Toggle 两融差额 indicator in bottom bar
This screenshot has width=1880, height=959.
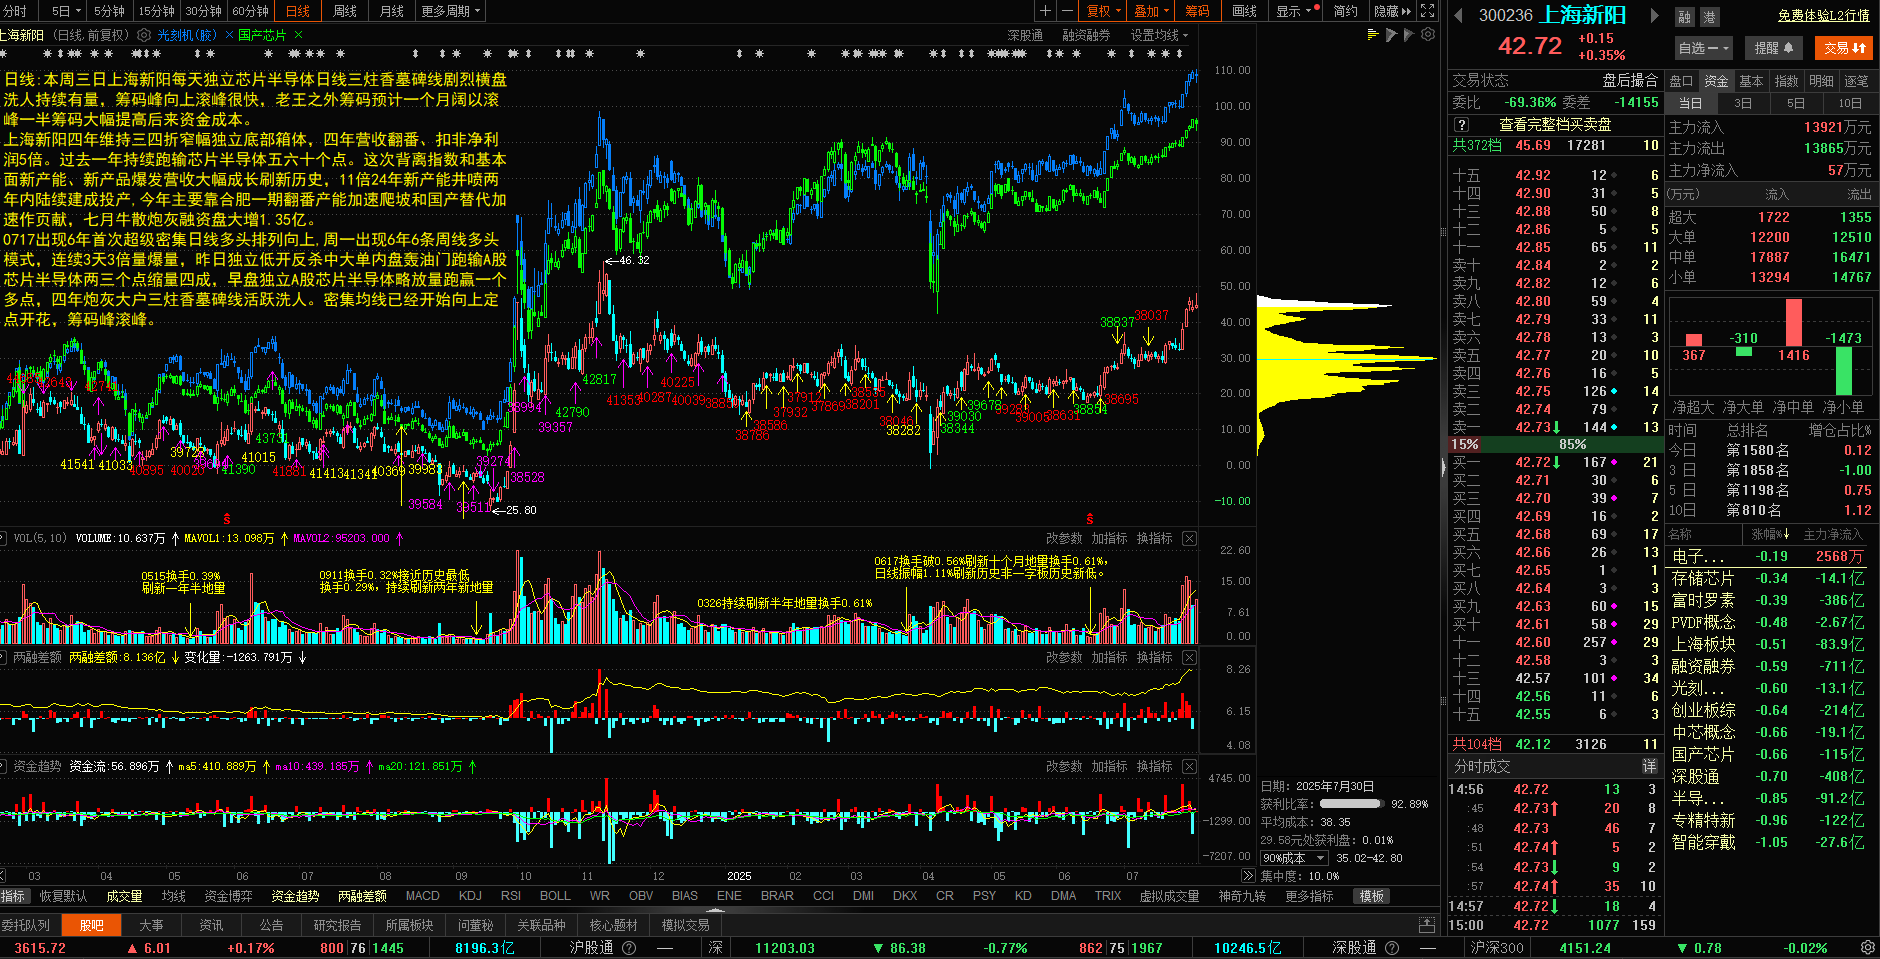pos(362,896)
